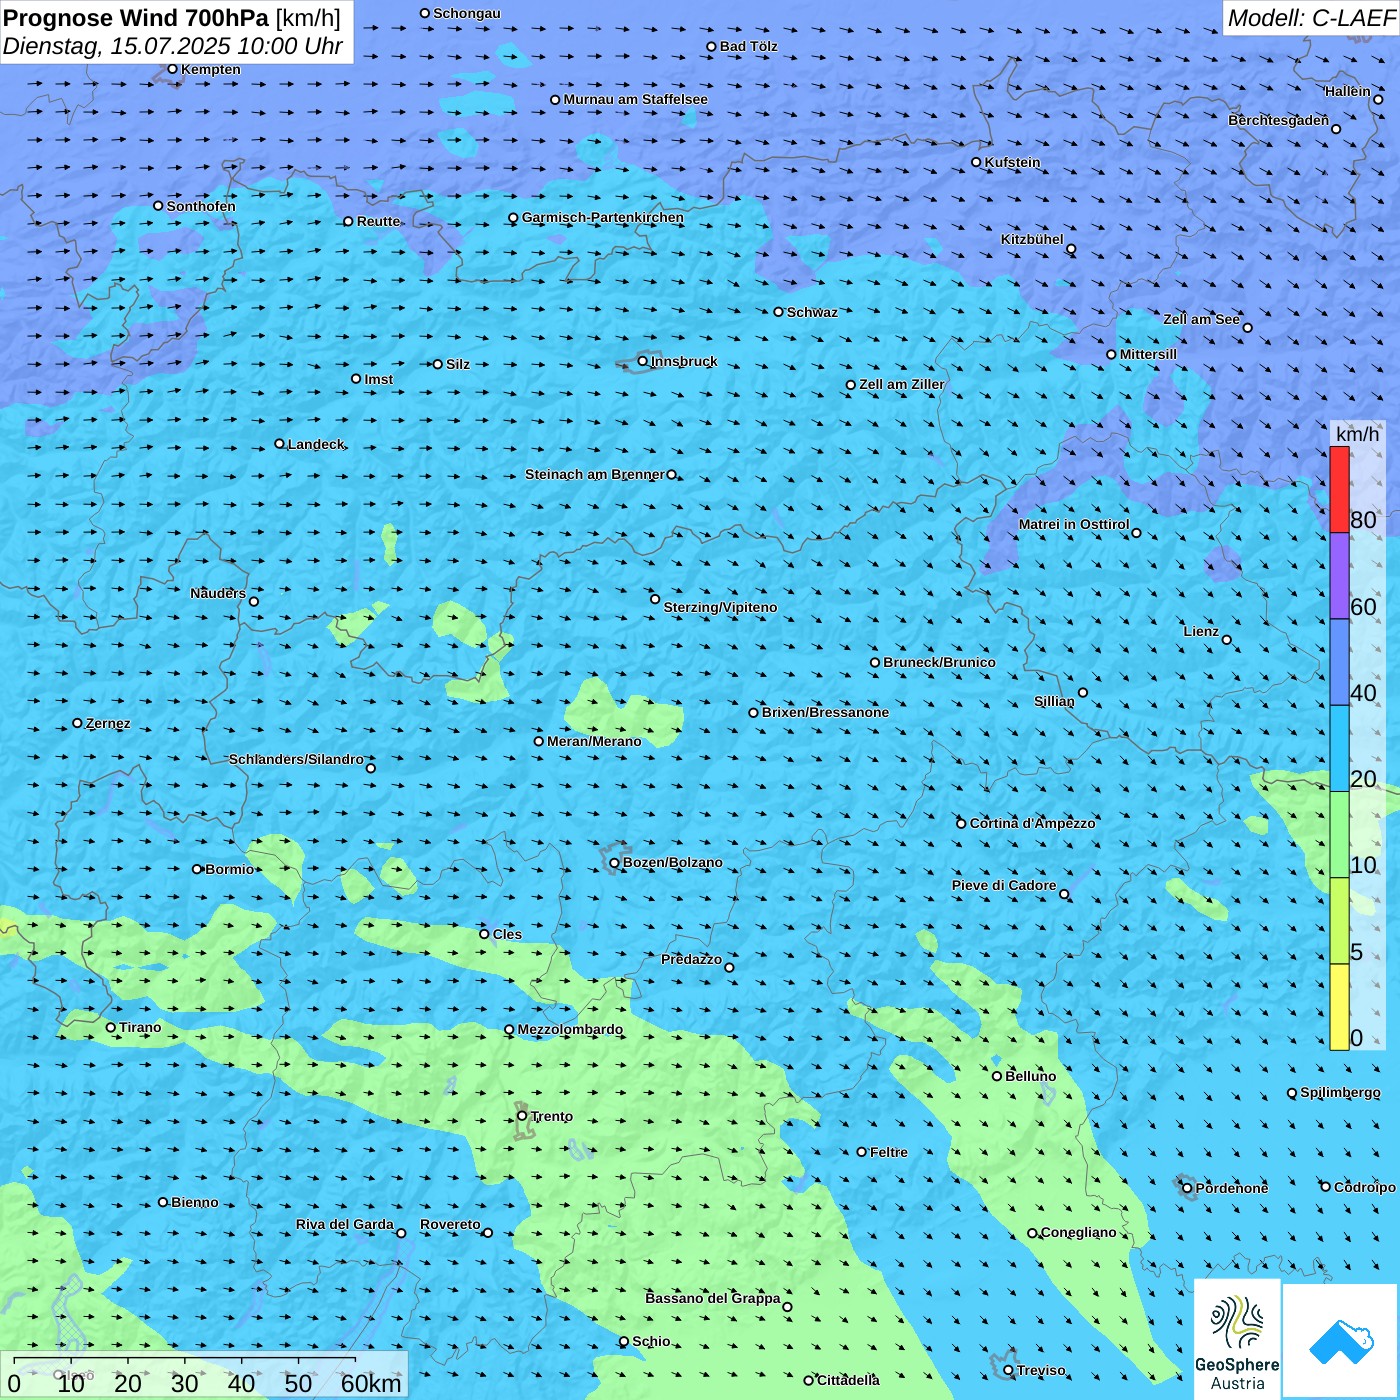Click the 'Murnau am Staffelsee' label
This screenshot has width=1400, height=1400.
tap(636, 99)
